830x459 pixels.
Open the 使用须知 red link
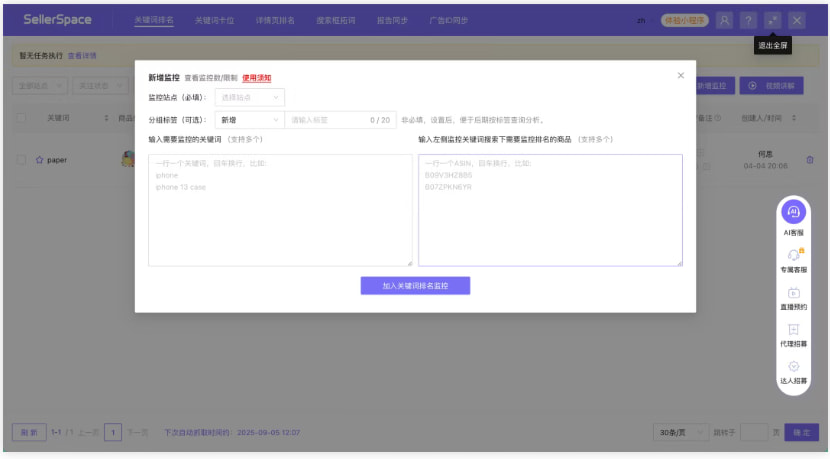257,77
